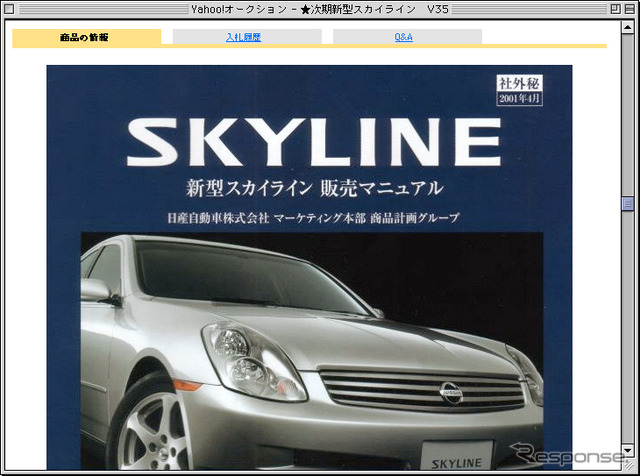Click the 新型スカイライン 販売マニュアル heading
Image resolution: width=640 pixels, height=476 pixels.
[x=314, y=189]
